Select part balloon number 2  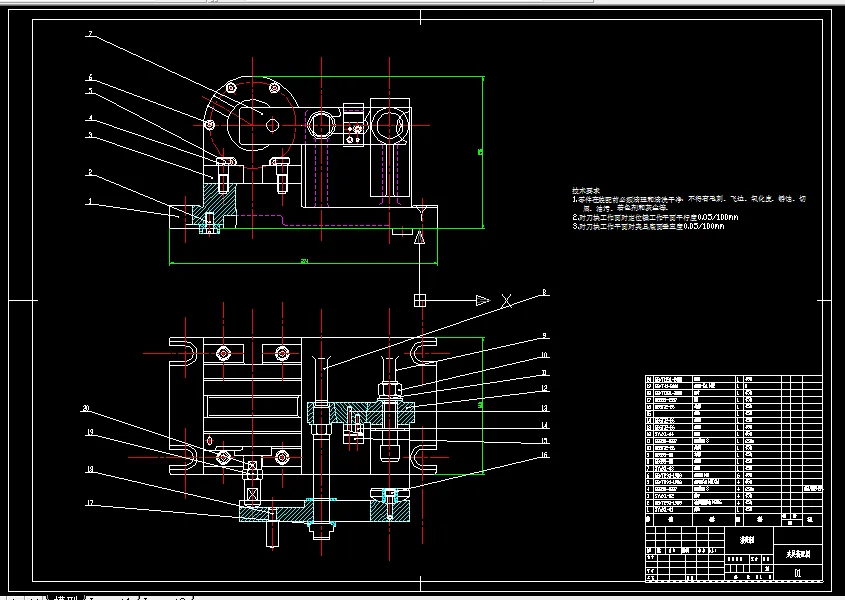pos(91,173)
